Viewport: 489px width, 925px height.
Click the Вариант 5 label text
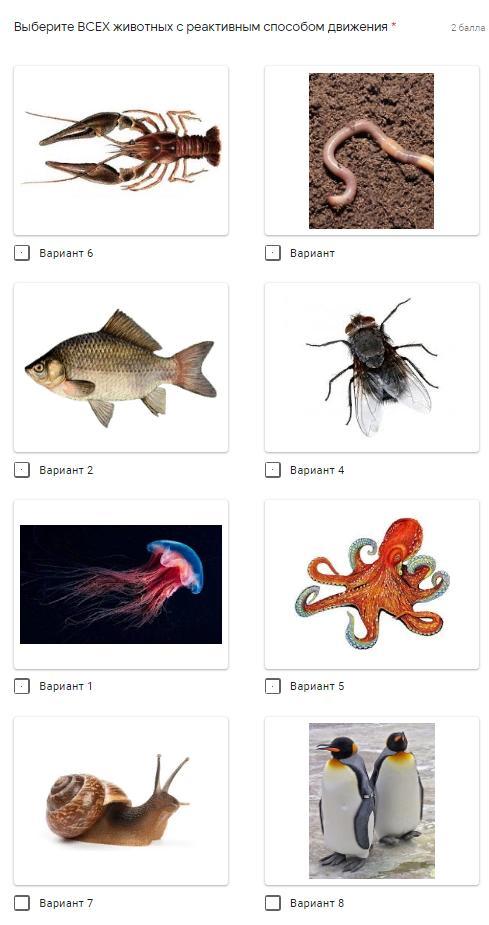[317, 686]
